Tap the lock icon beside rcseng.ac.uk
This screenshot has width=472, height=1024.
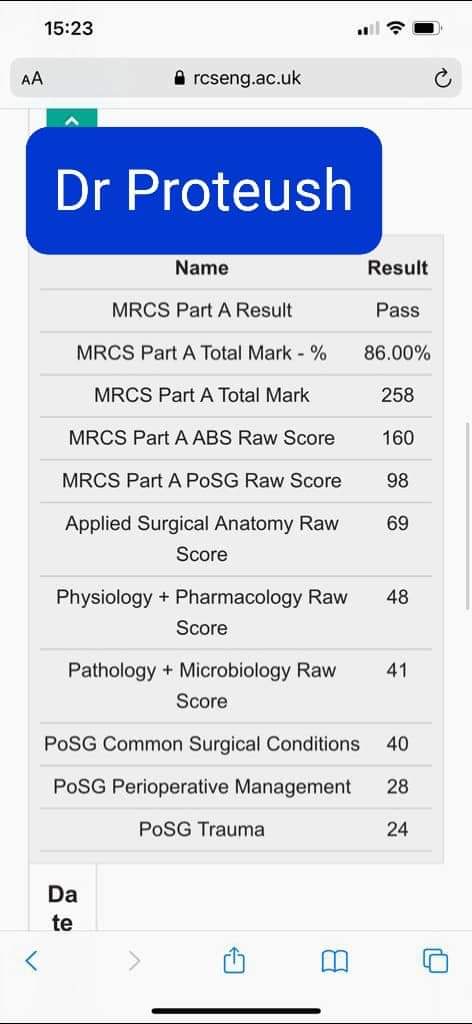pos(180,79)
